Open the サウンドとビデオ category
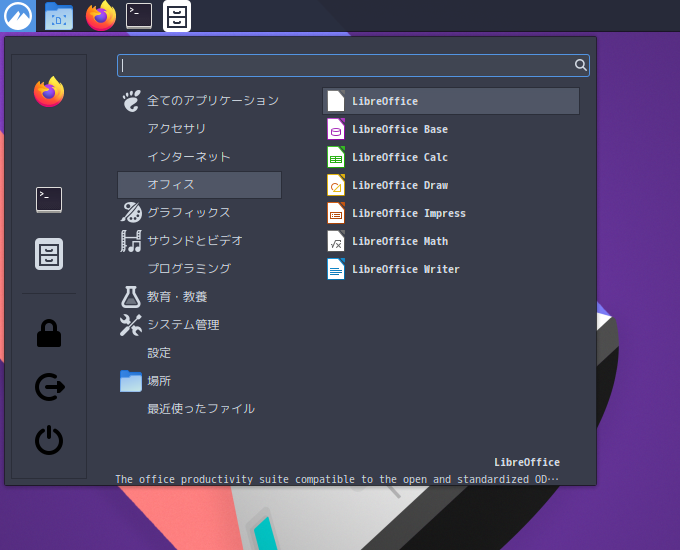680x550 pixels. [199, 241]
